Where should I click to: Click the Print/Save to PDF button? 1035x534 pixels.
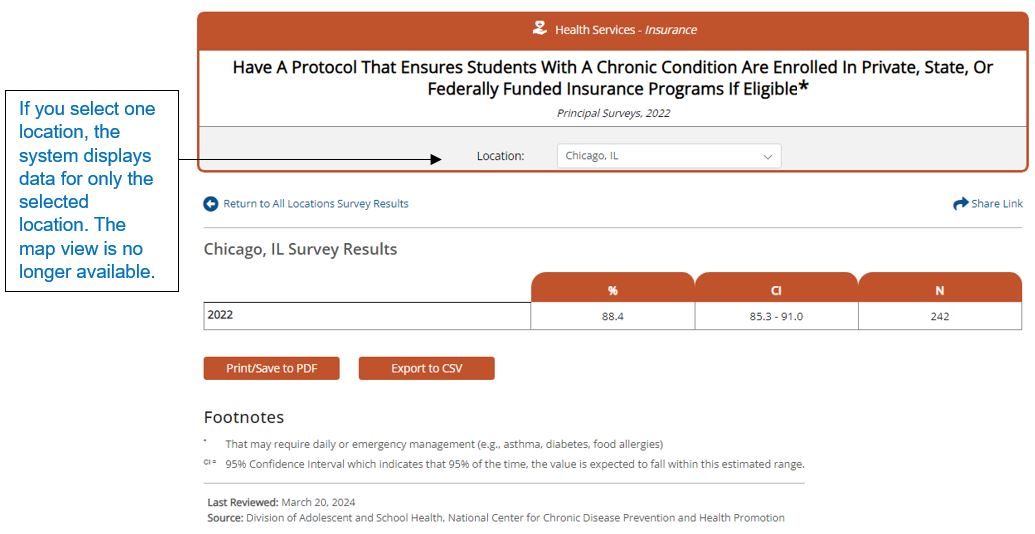coord(271,368)
